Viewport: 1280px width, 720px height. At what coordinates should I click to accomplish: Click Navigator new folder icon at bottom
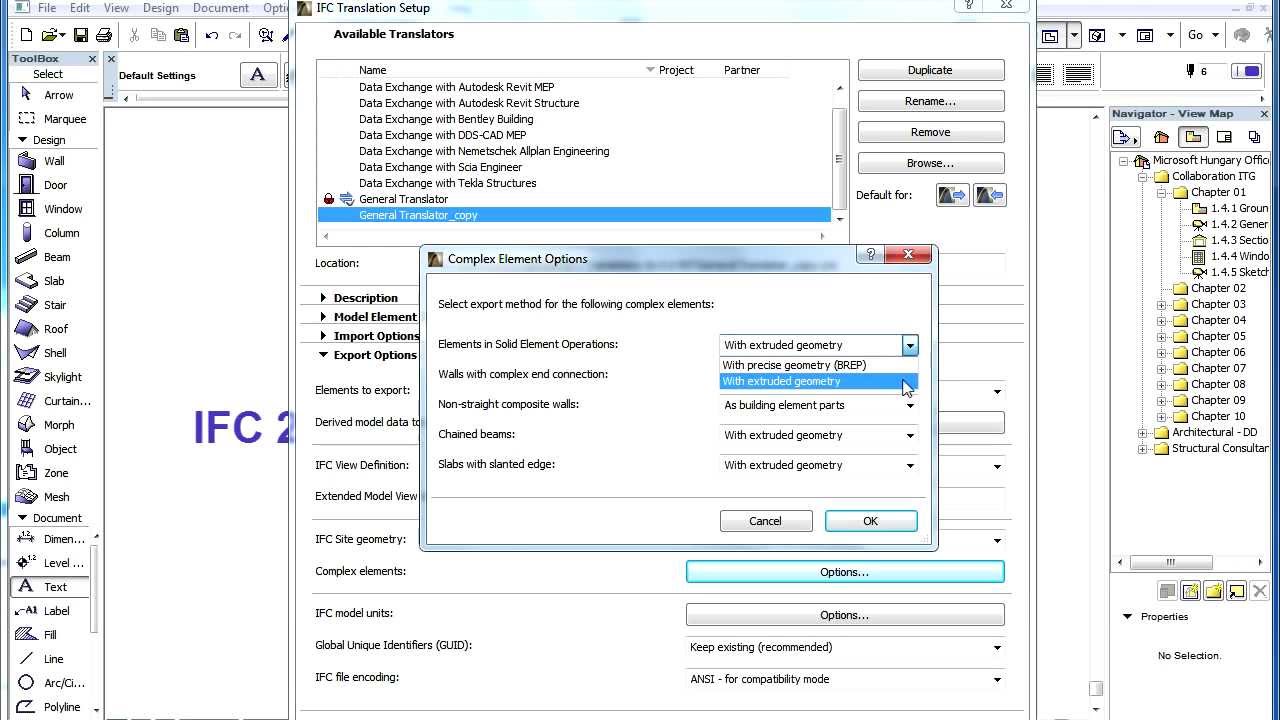pos(1213,592)
